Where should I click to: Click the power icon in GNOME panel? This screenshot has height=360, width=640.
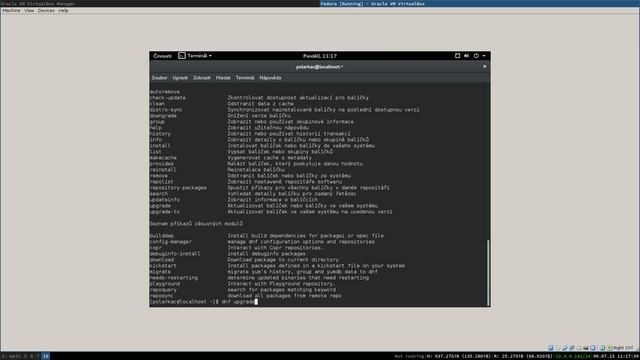point(476,56)
